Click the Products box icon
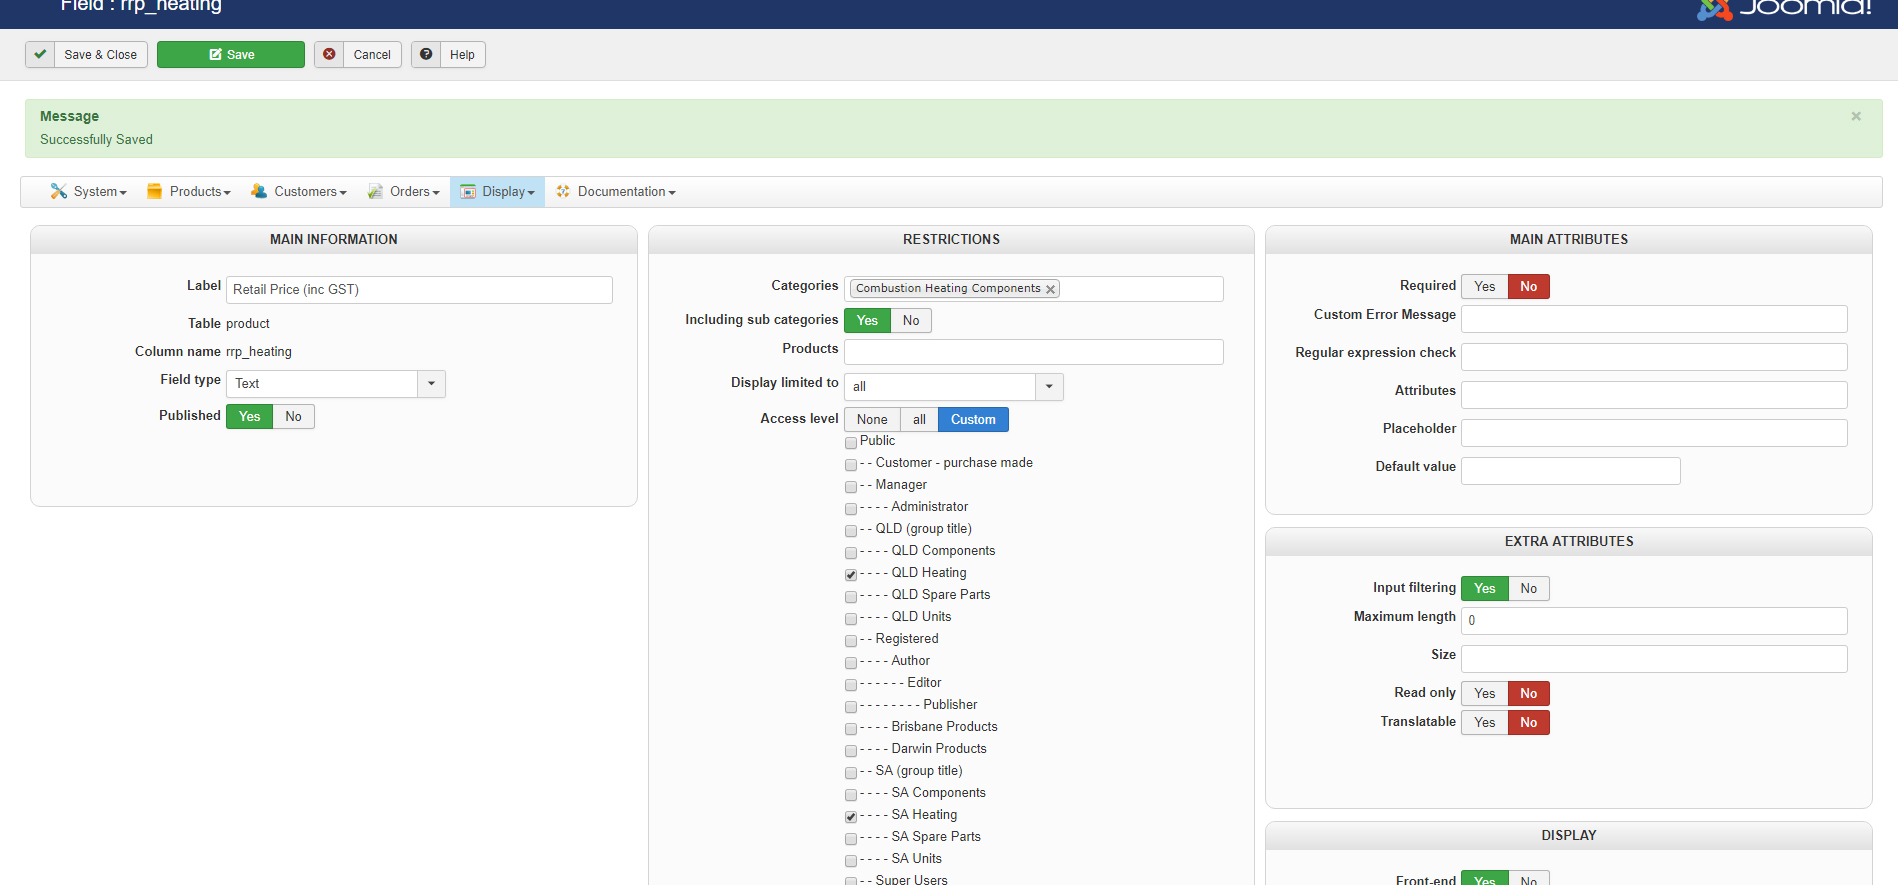1898x885 pixels. [x=154, y=191]
